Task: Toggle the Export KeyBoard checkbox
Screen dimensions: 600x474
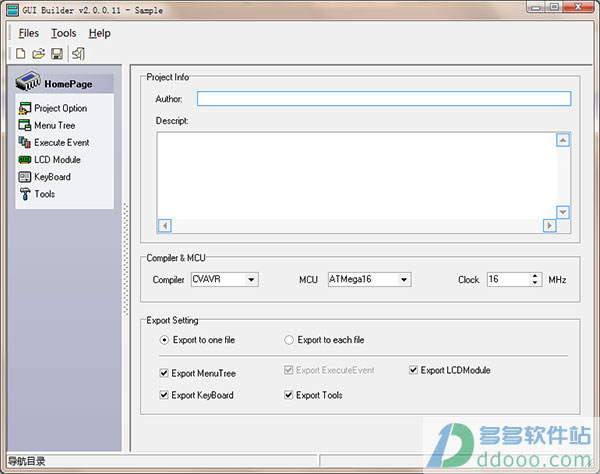Action: coord(196,395)
